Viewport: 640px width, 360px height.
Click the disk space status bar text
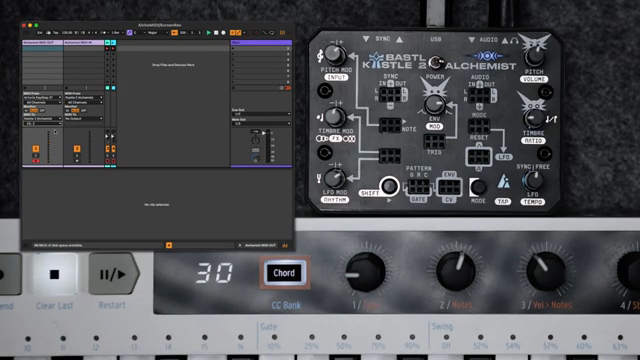(58, 245)
